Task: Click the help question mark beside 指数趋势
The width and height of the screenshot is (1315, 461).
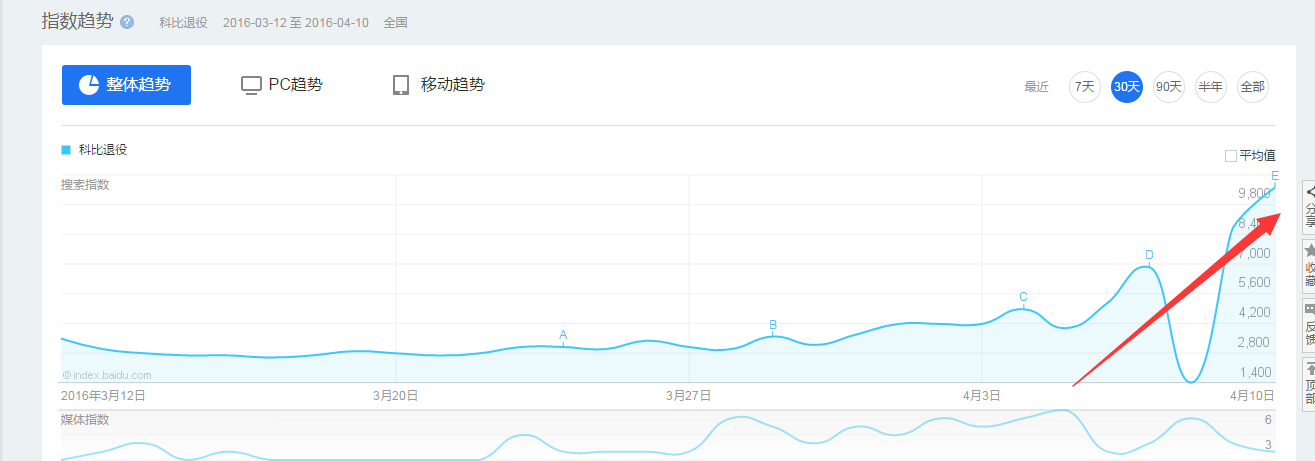Action: click(127, 22)
